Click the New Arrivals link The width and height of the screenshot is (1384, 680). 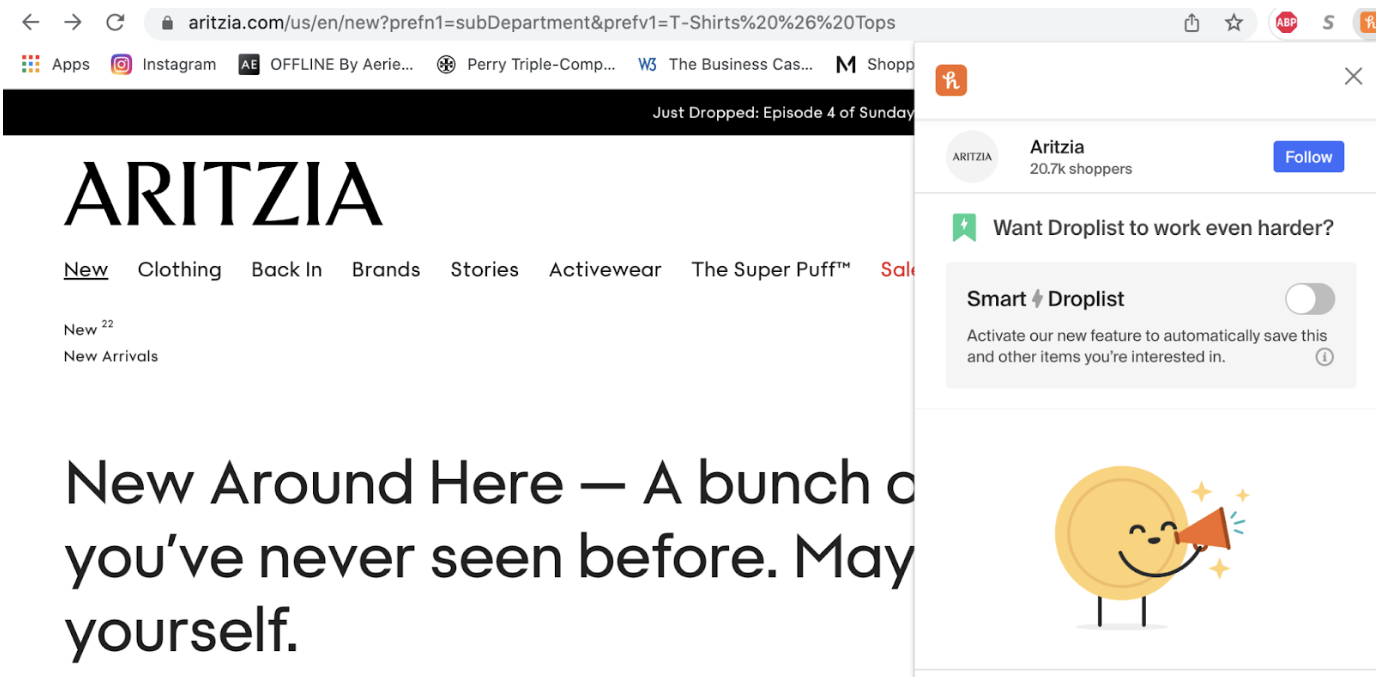[x=111, y=356]
